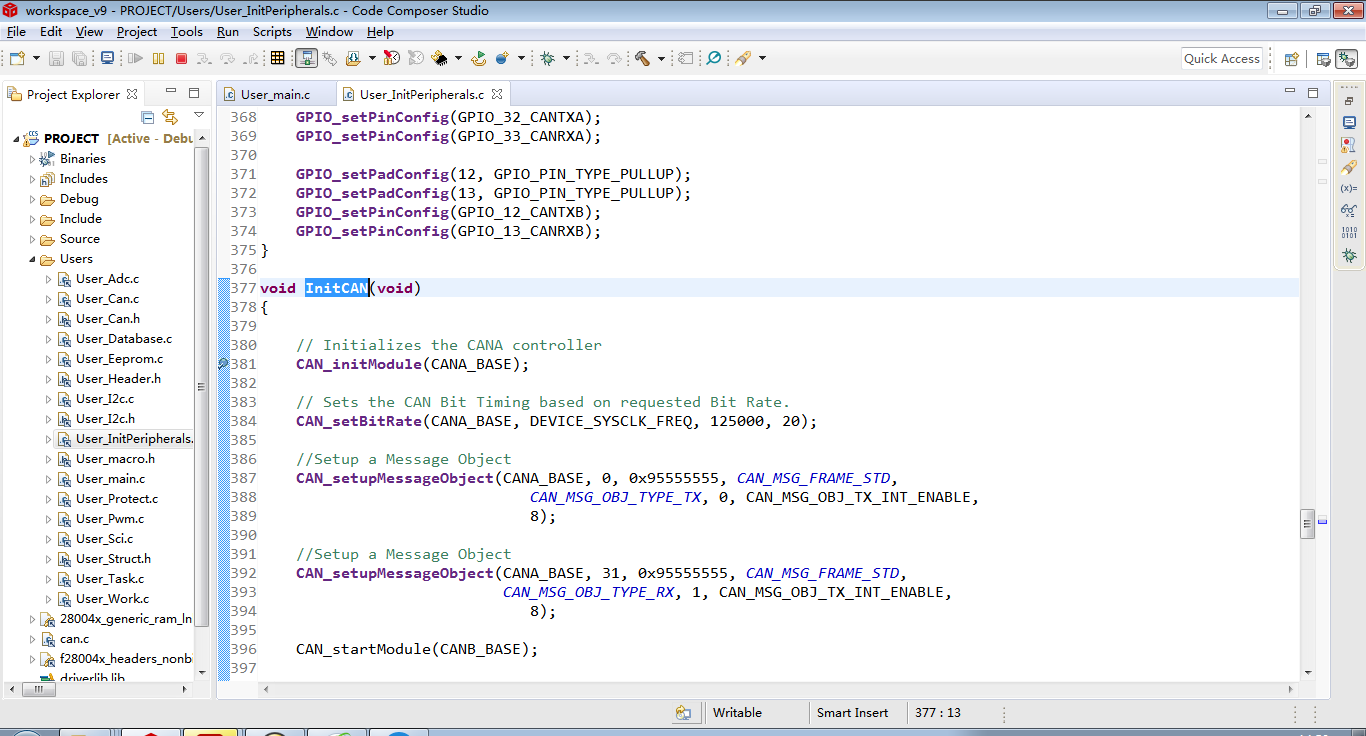Click the Quick Access search field
The height and width of the screenshot is (736, 1366).
(1222, 59)
